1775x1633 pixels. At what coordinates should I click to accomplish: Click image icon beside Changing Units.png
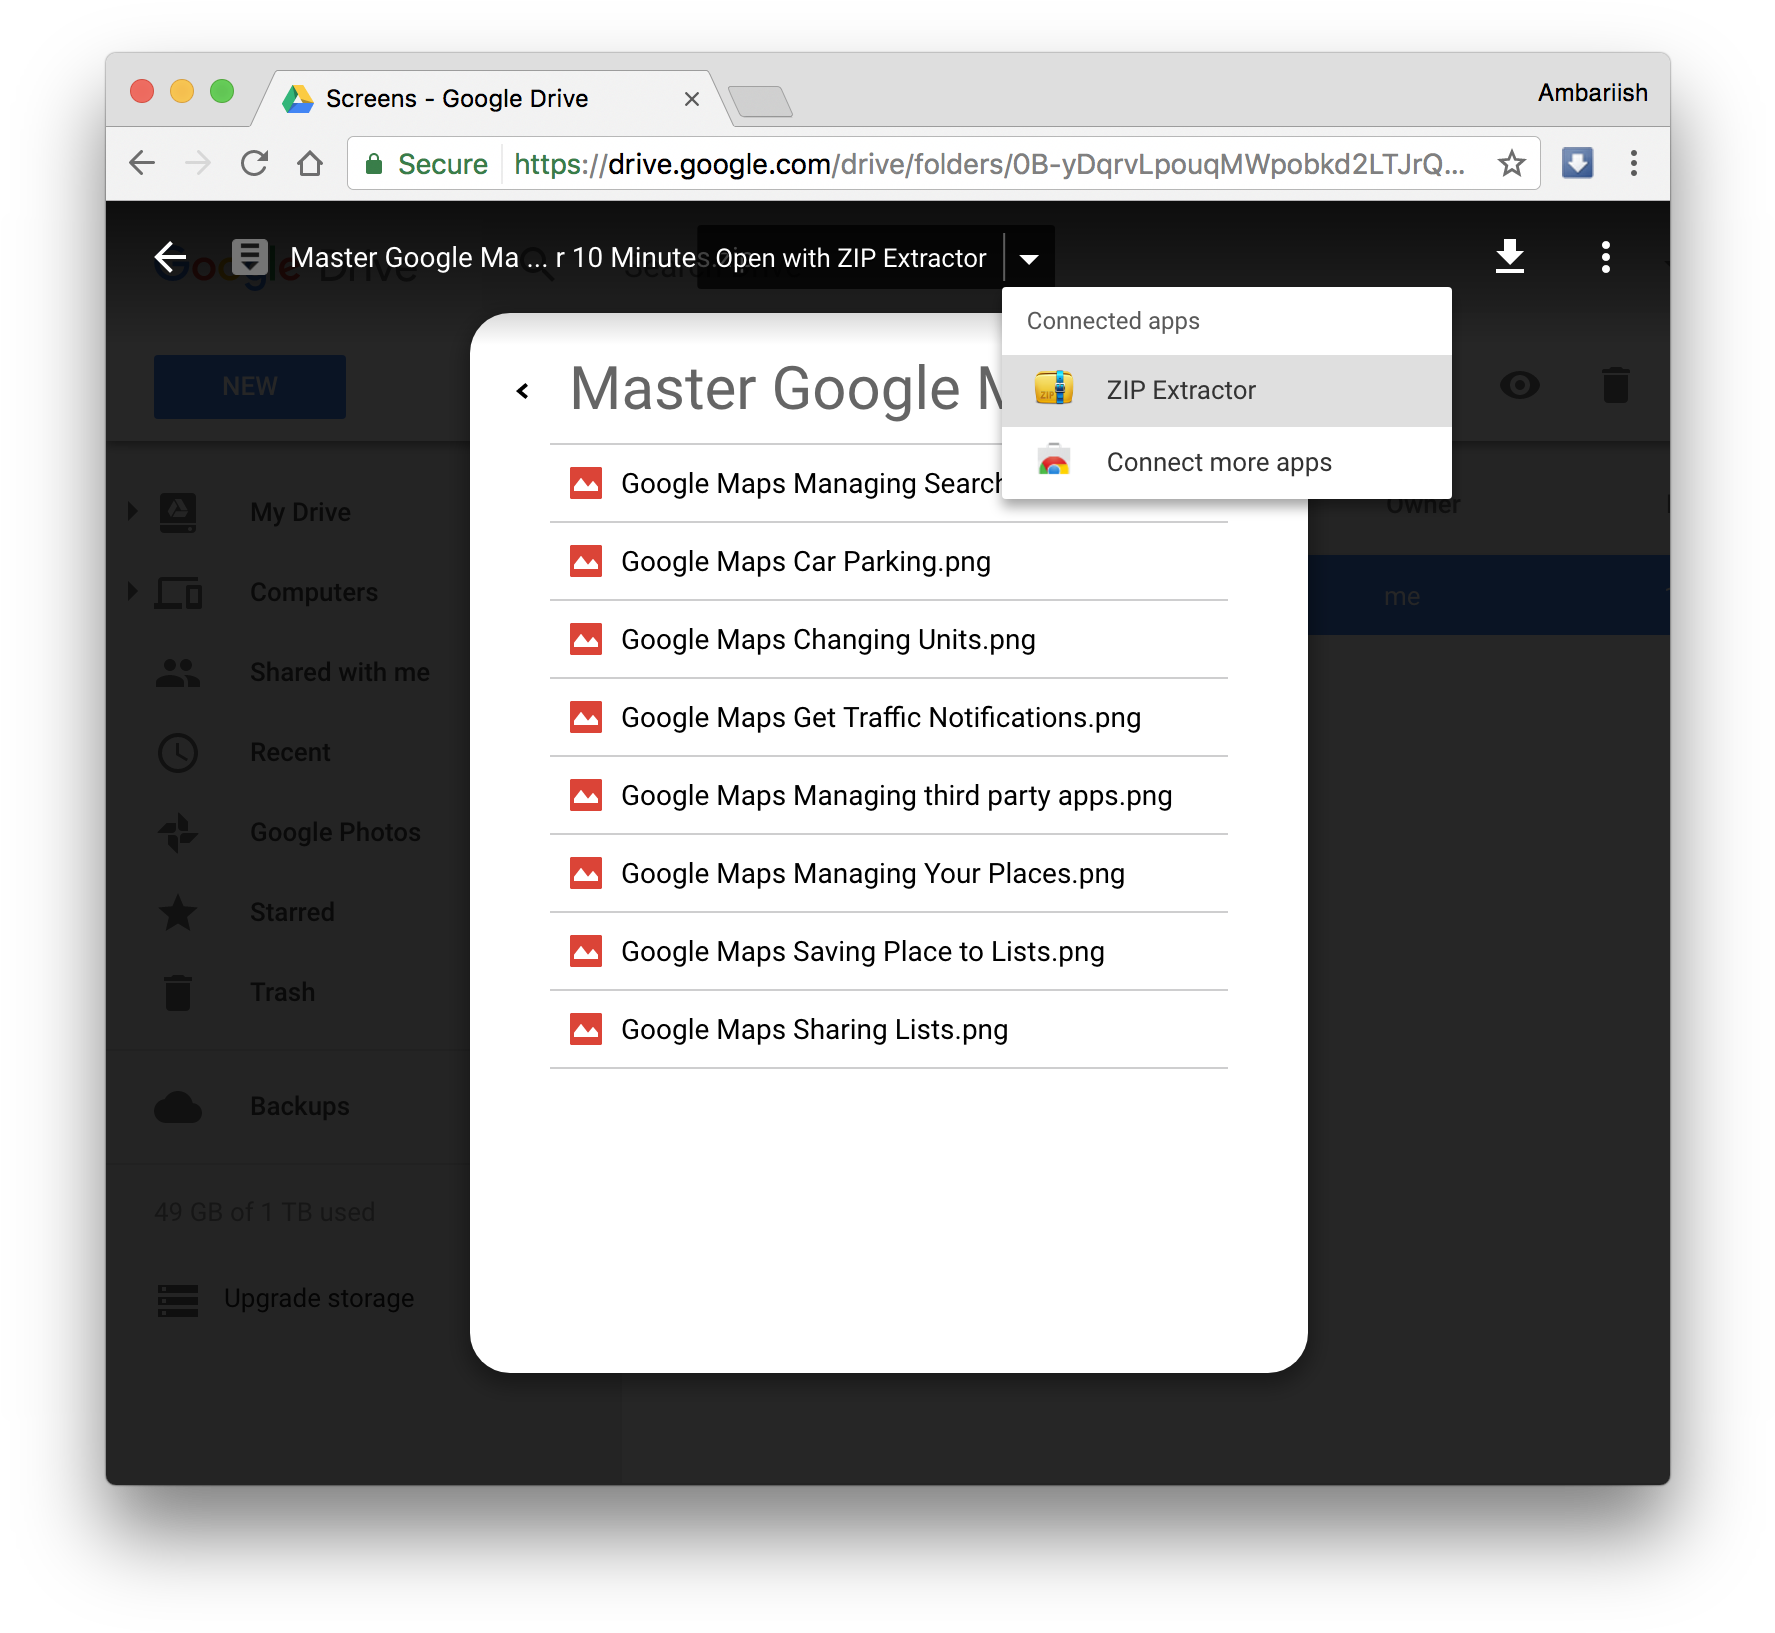pyautogui.click(x=586, y=639)
